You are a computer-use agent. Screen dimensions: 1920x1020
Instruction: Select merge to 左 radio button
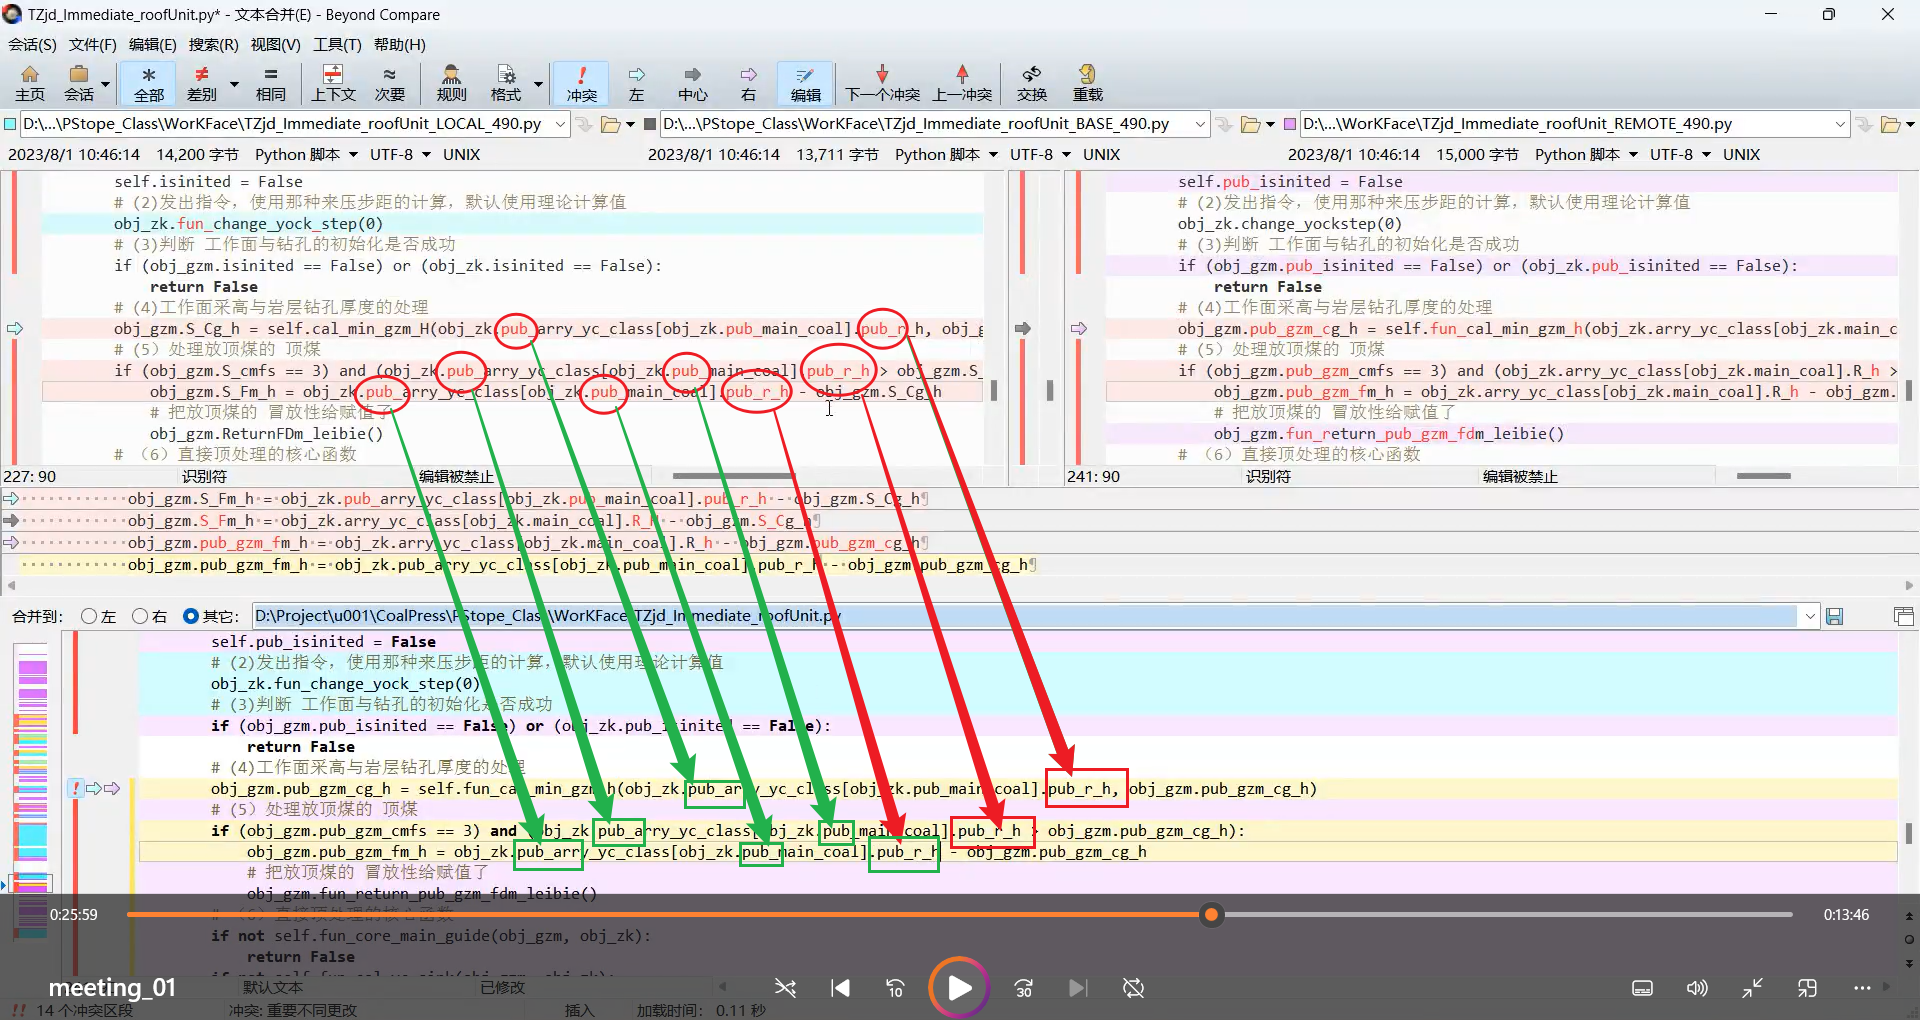[x=89, y=616]
